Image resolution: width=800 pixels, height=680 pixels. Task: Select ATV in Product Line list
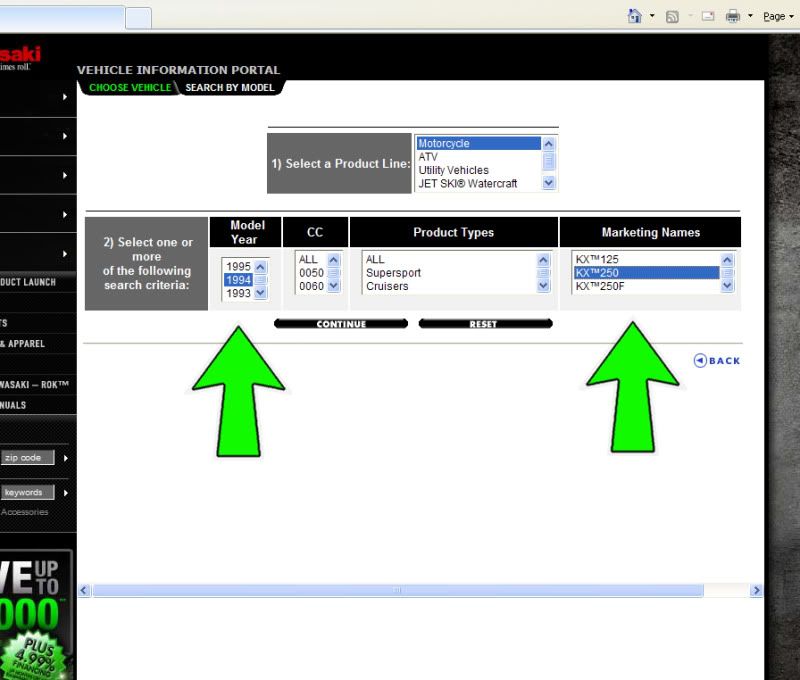pos(479,157)
